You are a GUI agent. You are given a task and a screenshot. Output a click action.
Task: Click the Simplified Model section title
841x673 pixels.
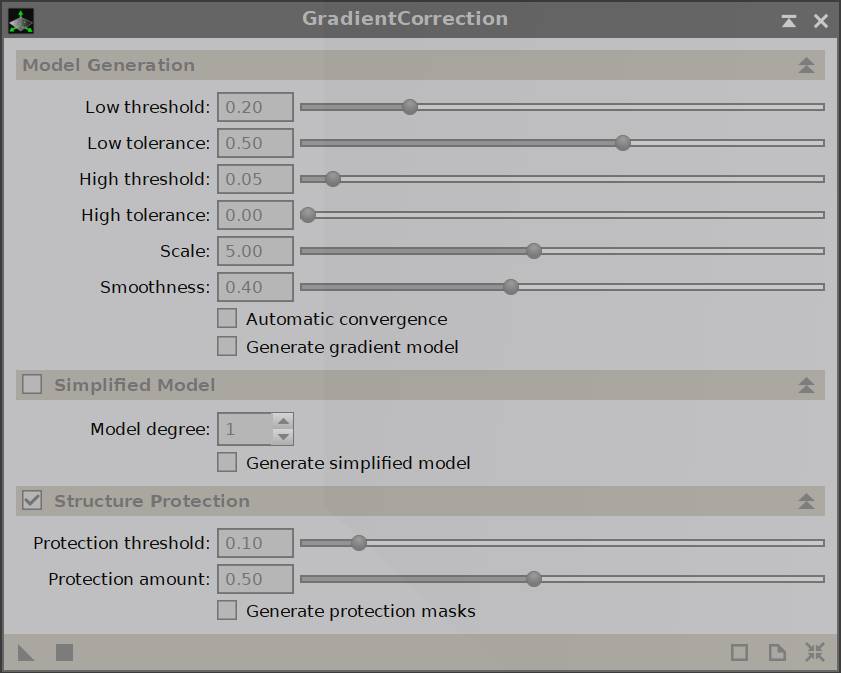pyautogui.click(x=135, y=385)
